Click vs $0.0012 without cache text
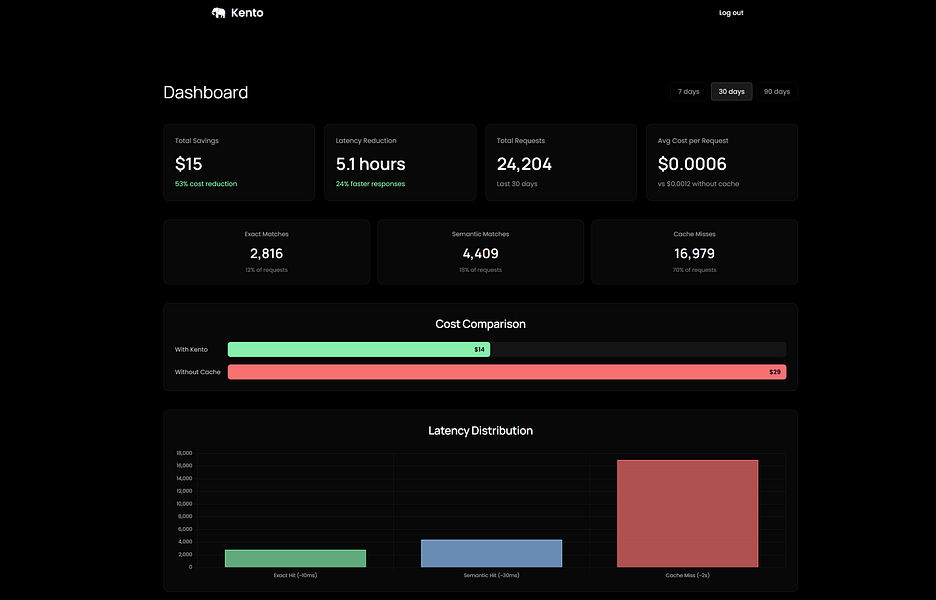Image resolution: width=936 pixels, height=600 pixels. [x=698, y=184]
